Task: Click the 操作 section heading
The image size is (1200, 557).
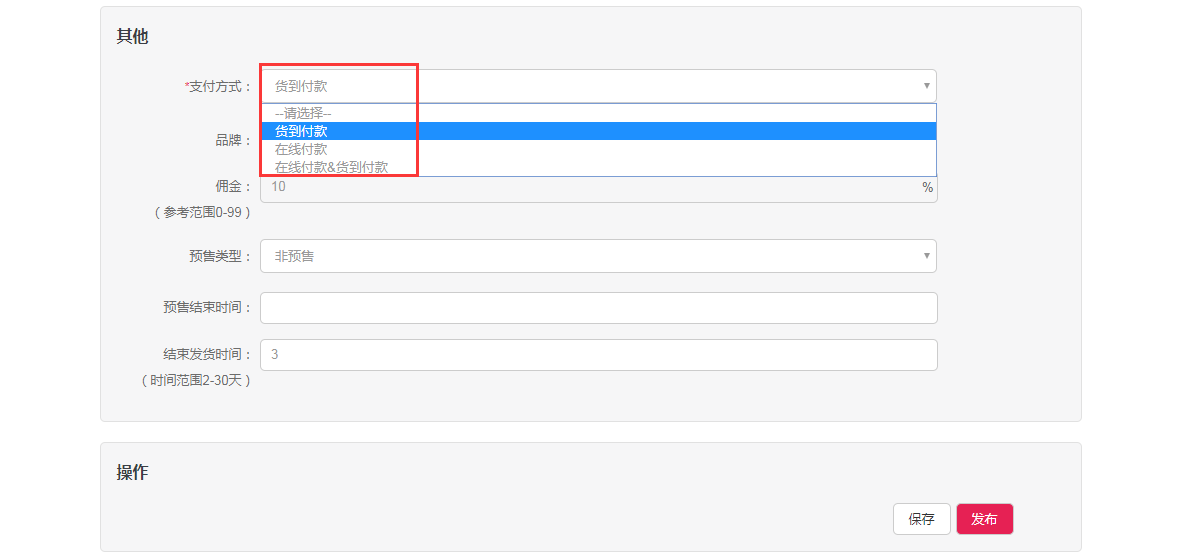Action: point(132,472)
